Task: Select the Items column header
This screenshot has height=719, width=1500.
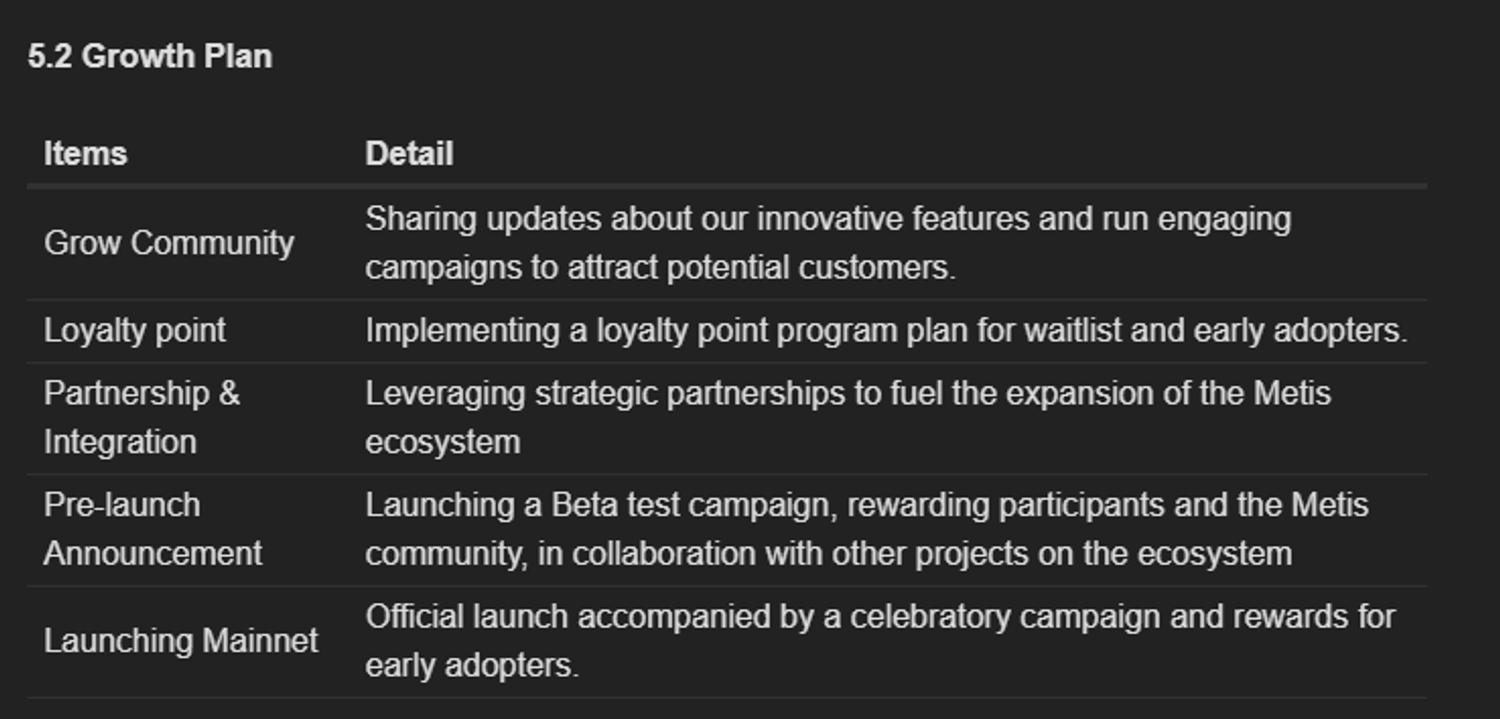Action: [85, 154]
